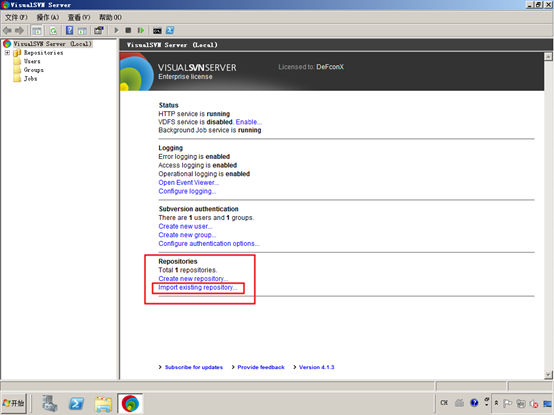The image size is (554, 415).
Task: Click the Forward arrow toolbar icon
Action: tap(19, 30)
